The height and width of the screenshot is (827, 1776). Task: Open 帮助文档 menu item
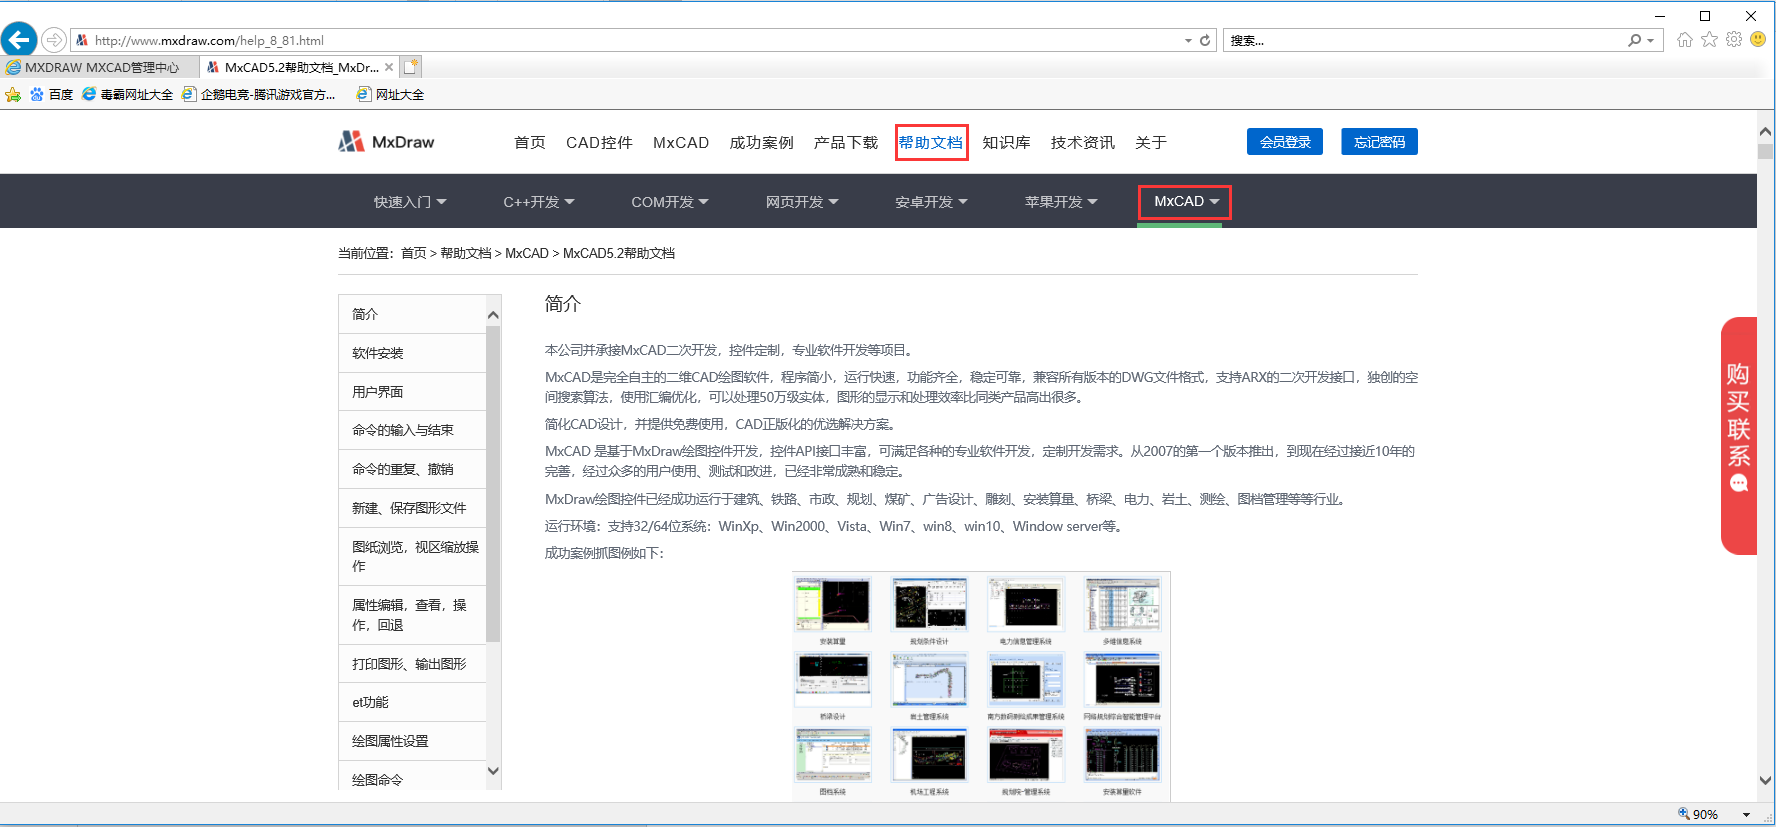[x=930, y=142]
